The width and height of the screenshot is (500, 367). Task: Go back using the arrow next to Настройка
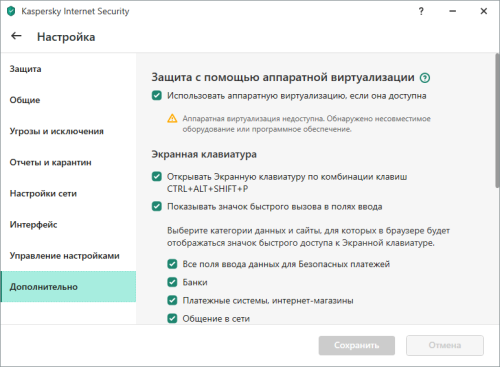click(x=16, y=36)
